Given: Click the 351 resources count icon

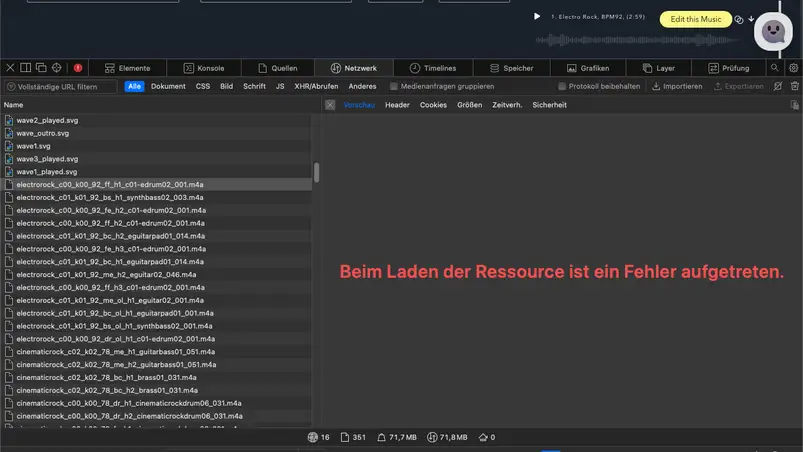Looking at the screenshot, I should [x=345, y=437].
